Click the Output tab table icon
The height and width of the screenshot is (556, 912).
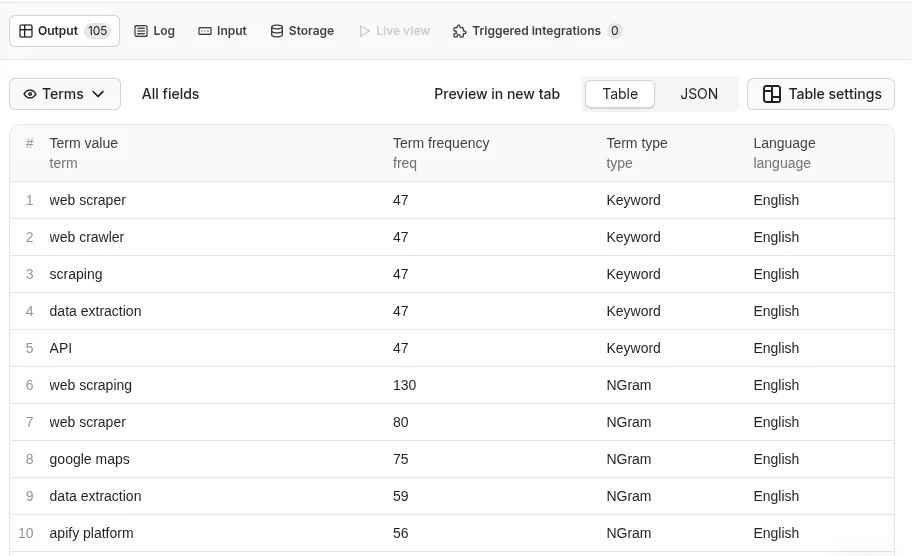26,31
